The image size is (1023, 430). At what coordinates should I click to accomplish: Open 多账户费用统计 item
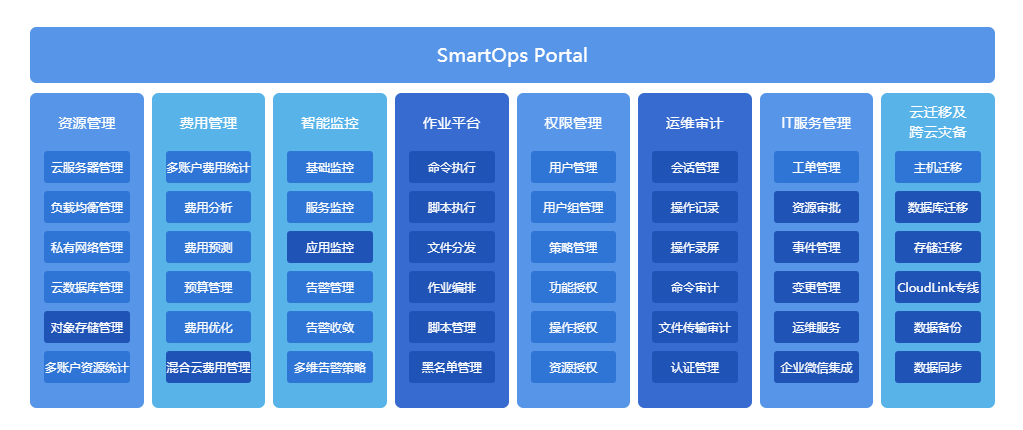click(x=208, y=167)
